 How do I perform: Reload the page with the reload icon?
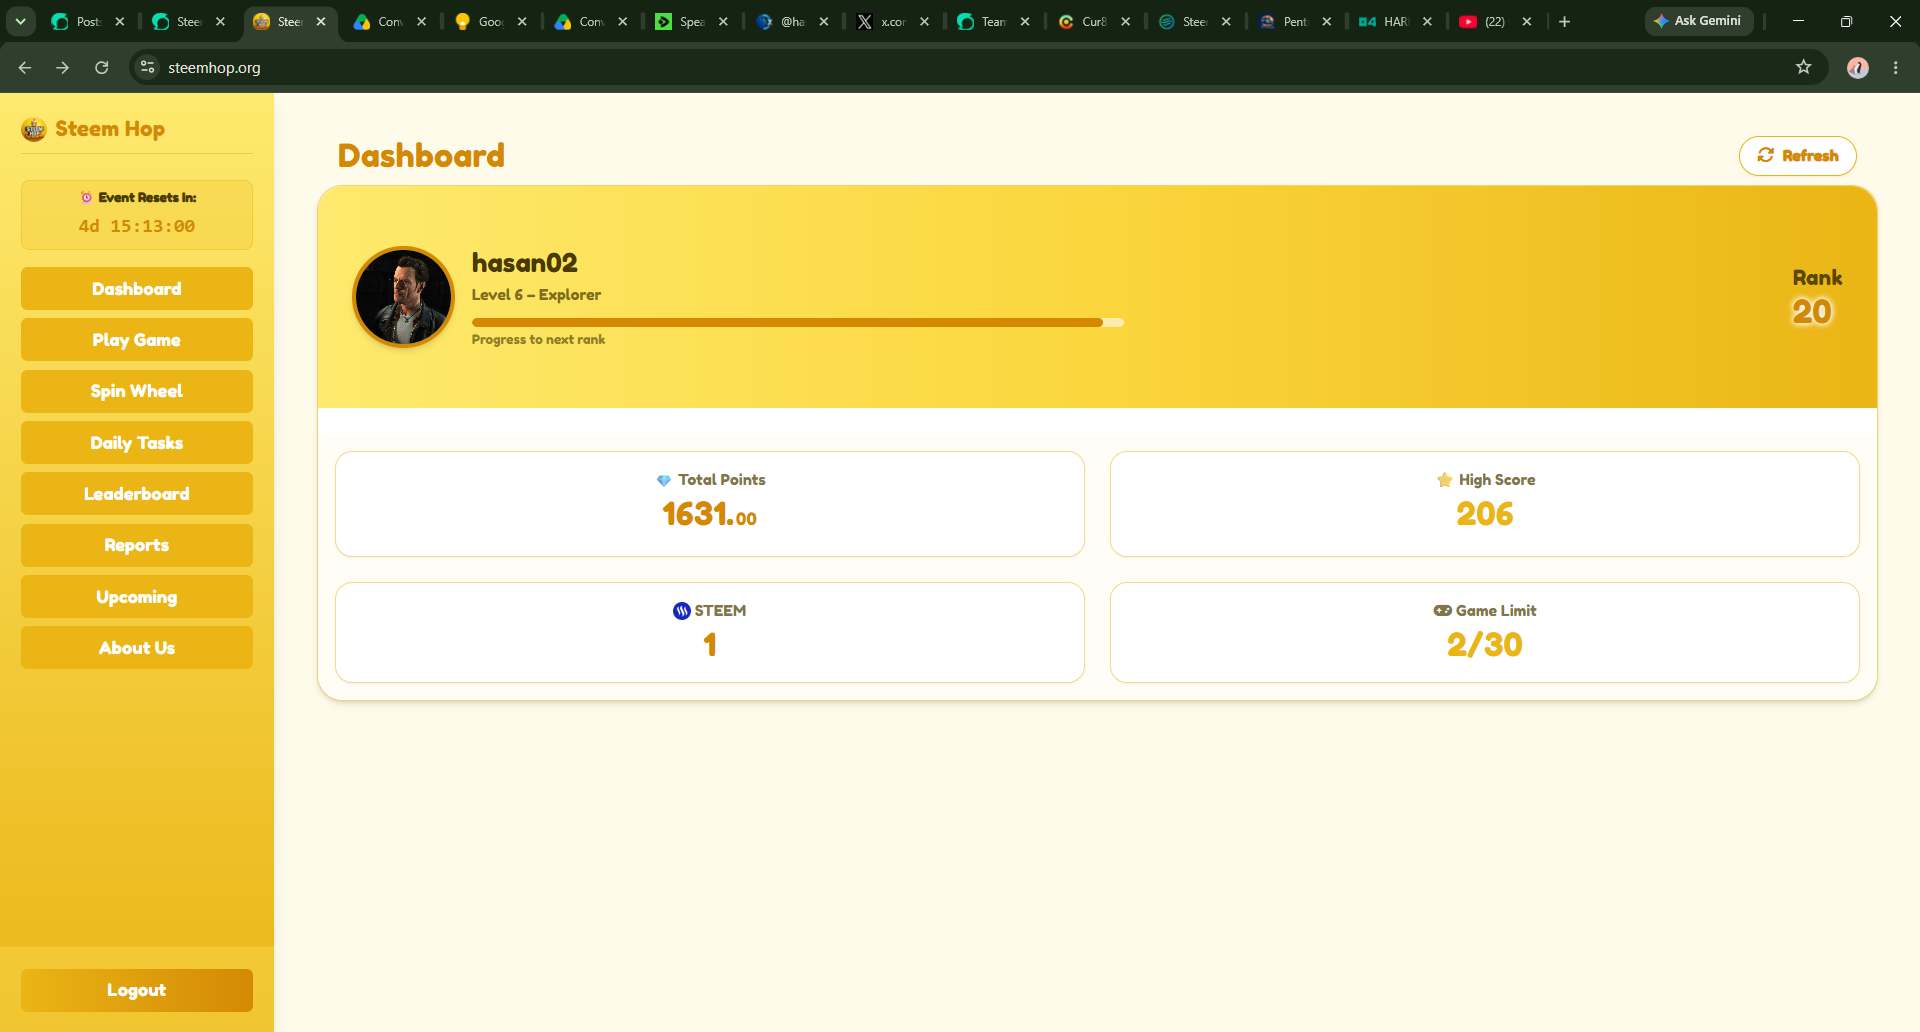(x=101, y=67)
